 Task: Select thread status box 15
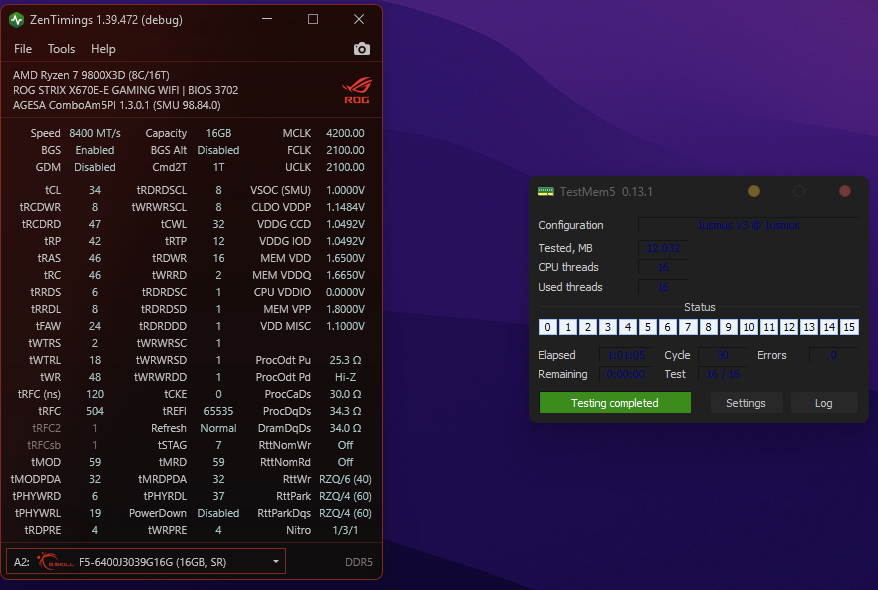[x=849, y=327]
